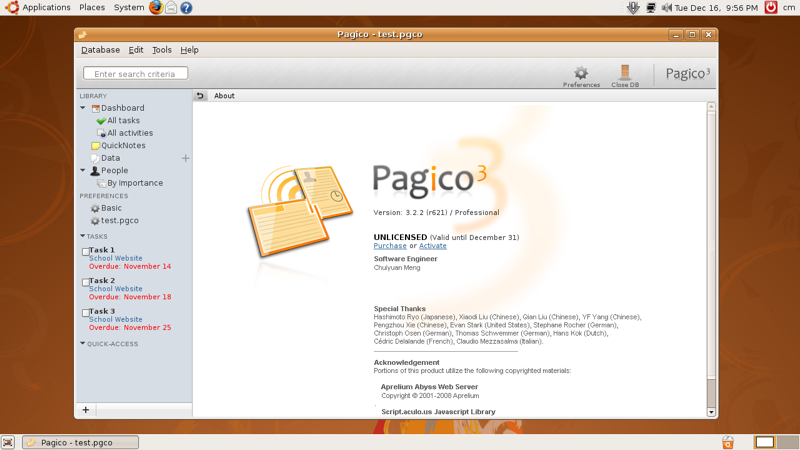Switch to the first workspace in the switcher
The width and height of the screenshot is (800, 450).
(x=764, y=442)
